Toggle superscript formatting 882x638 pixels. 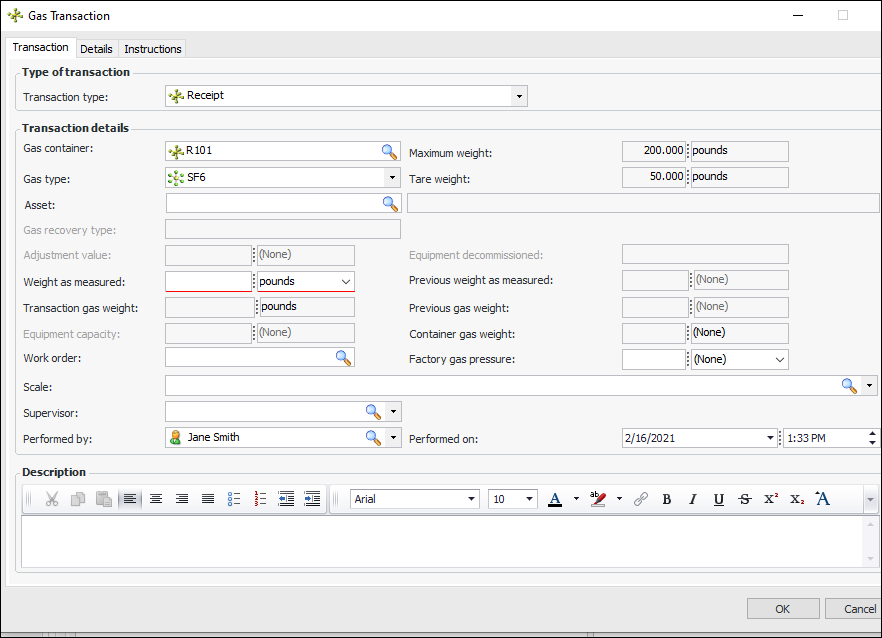coord(771,499)
